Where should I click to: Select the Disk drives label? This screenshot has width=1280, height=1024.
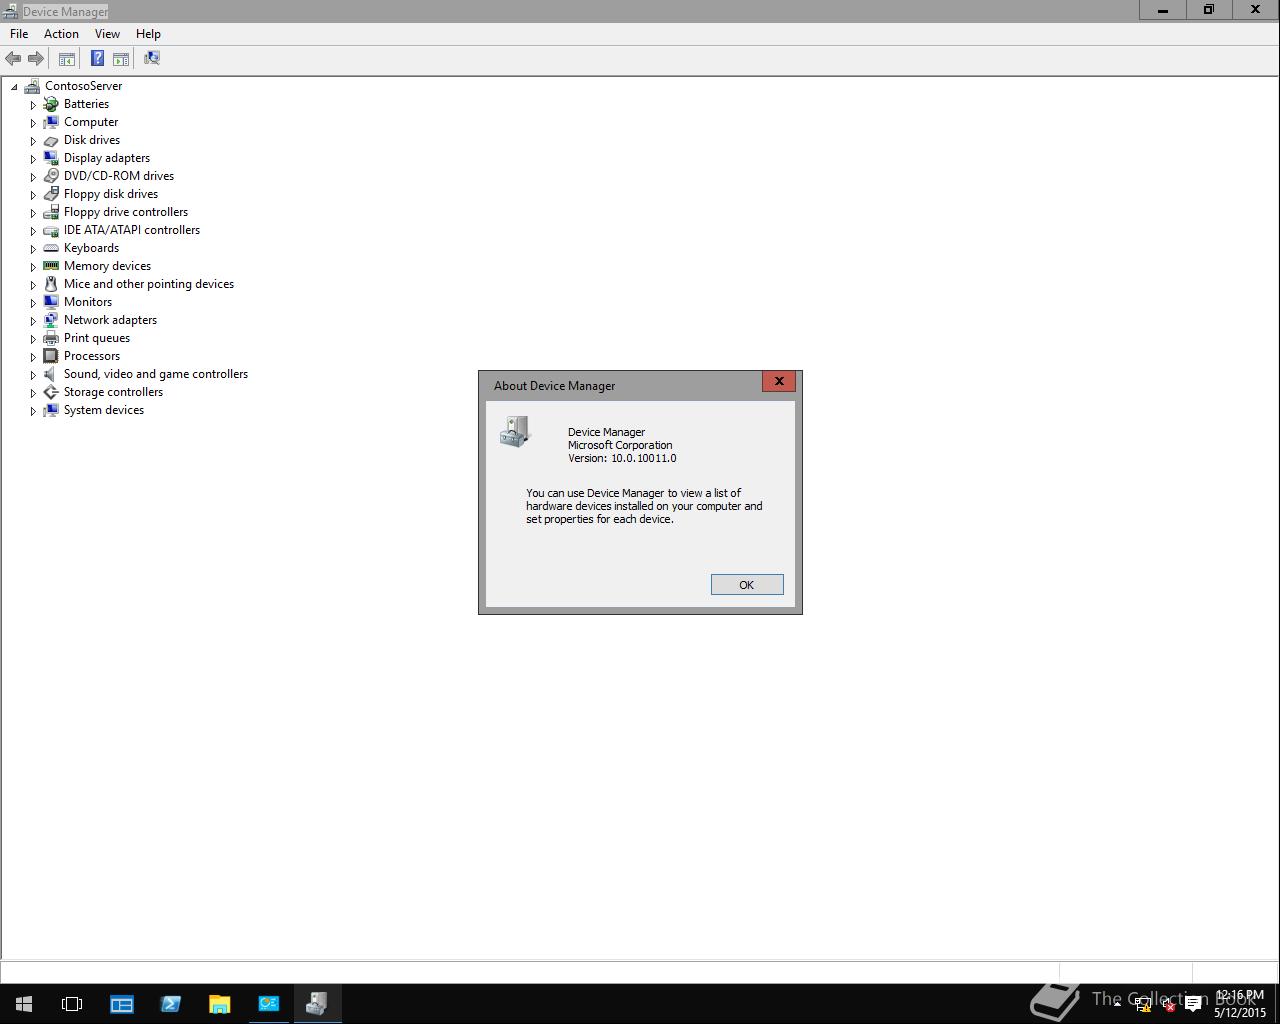coord(92,140)
